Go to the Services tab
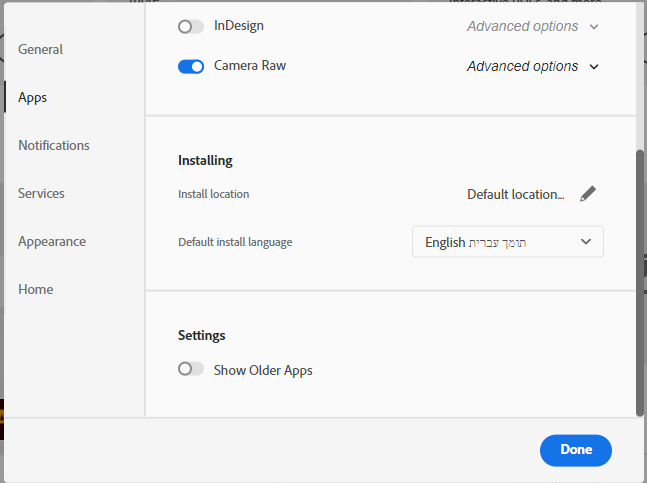Image resolution: width=647 pixels, height=483 pixels. (41, 193)
